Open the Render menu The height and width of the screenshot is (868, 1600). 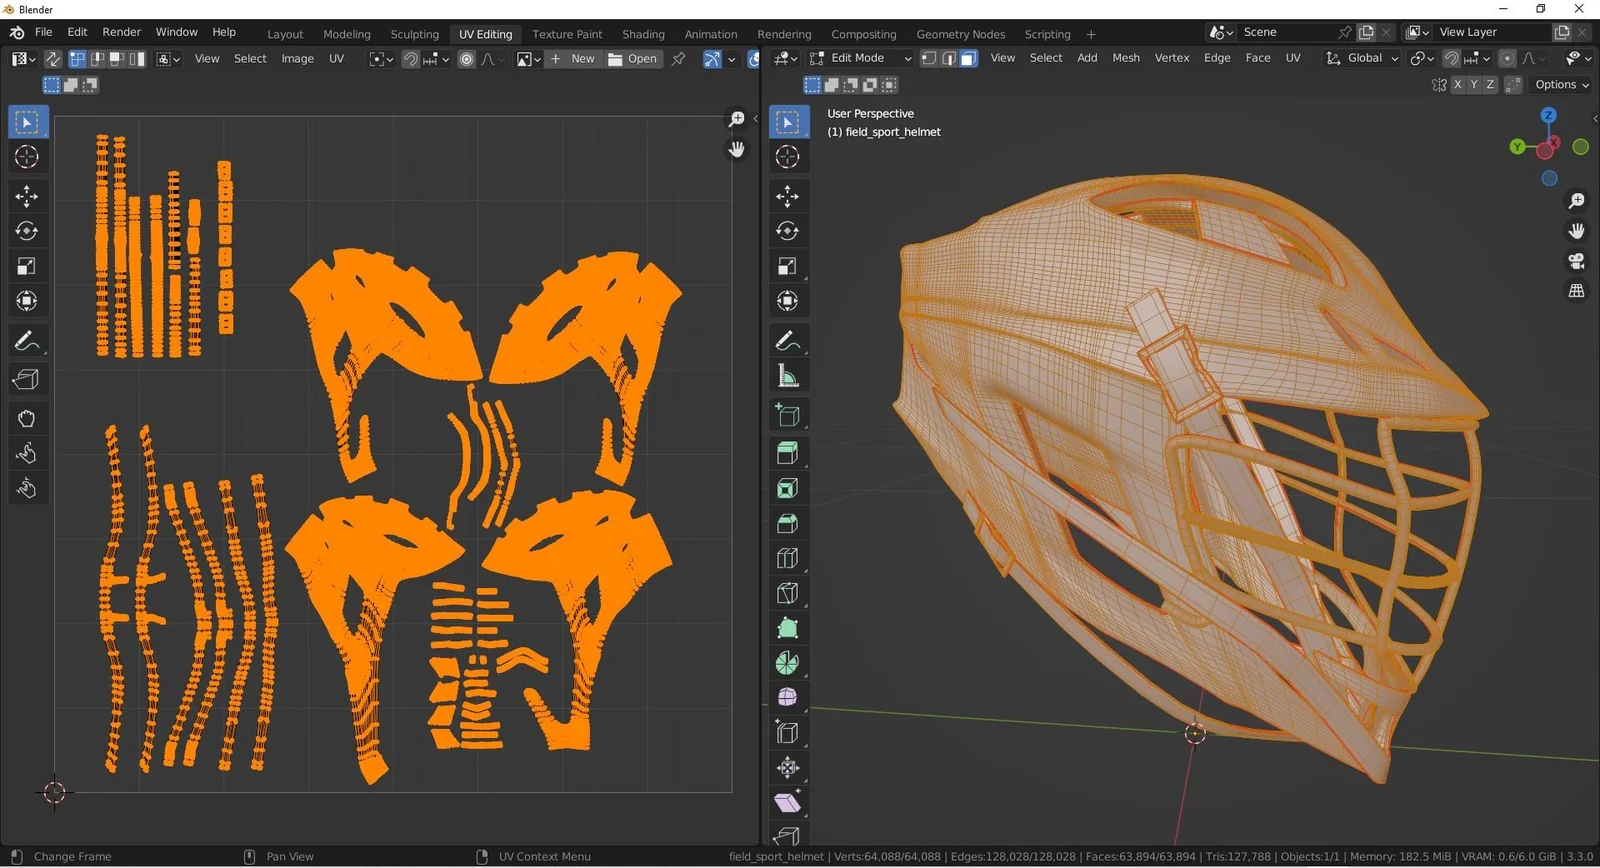tap(122, 32)
